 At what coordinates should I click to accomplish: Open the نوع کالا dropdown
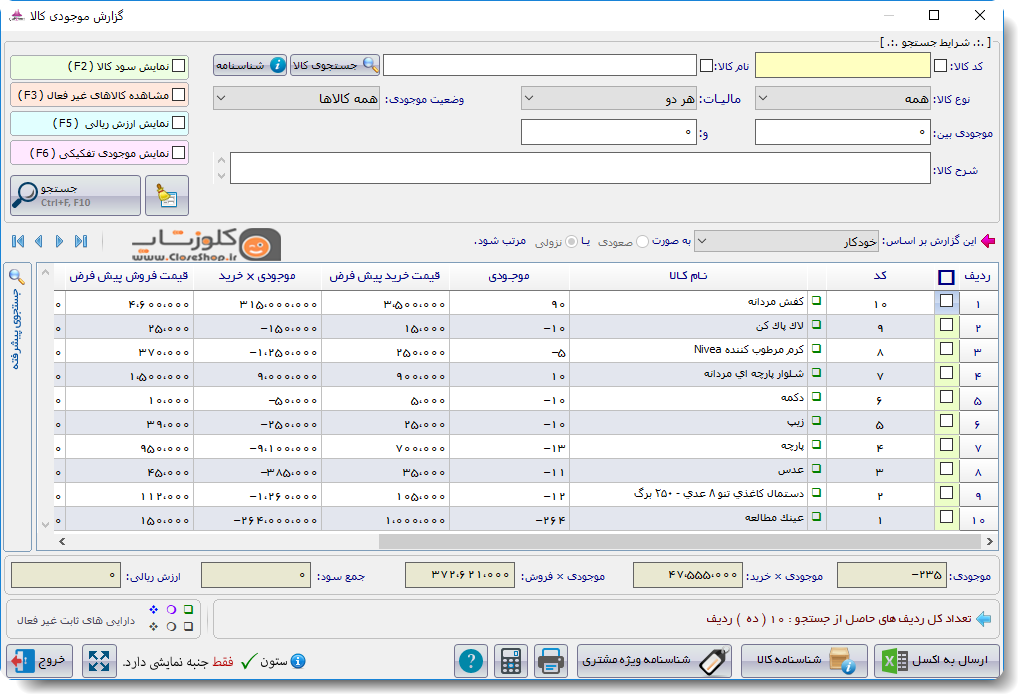(842, 99)
